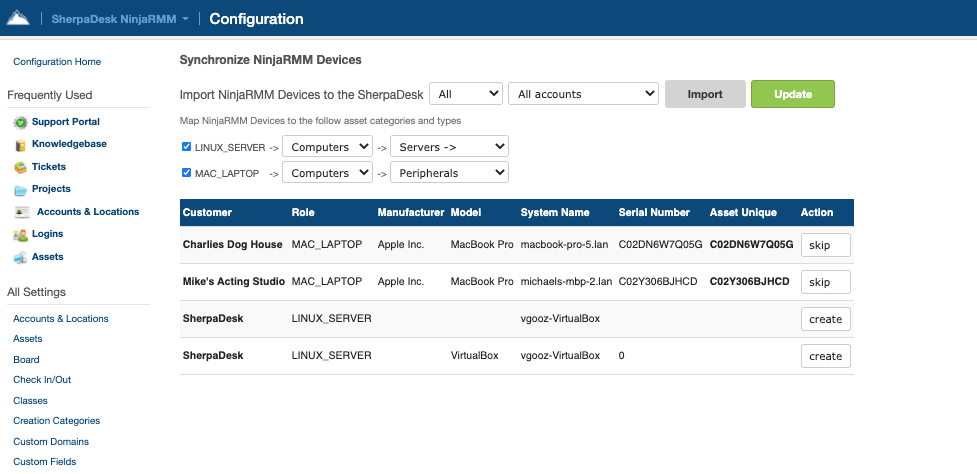Viewport: 977px width, 474px height.
Task: Click the Support Portal icon
Action: click(21, 122)
